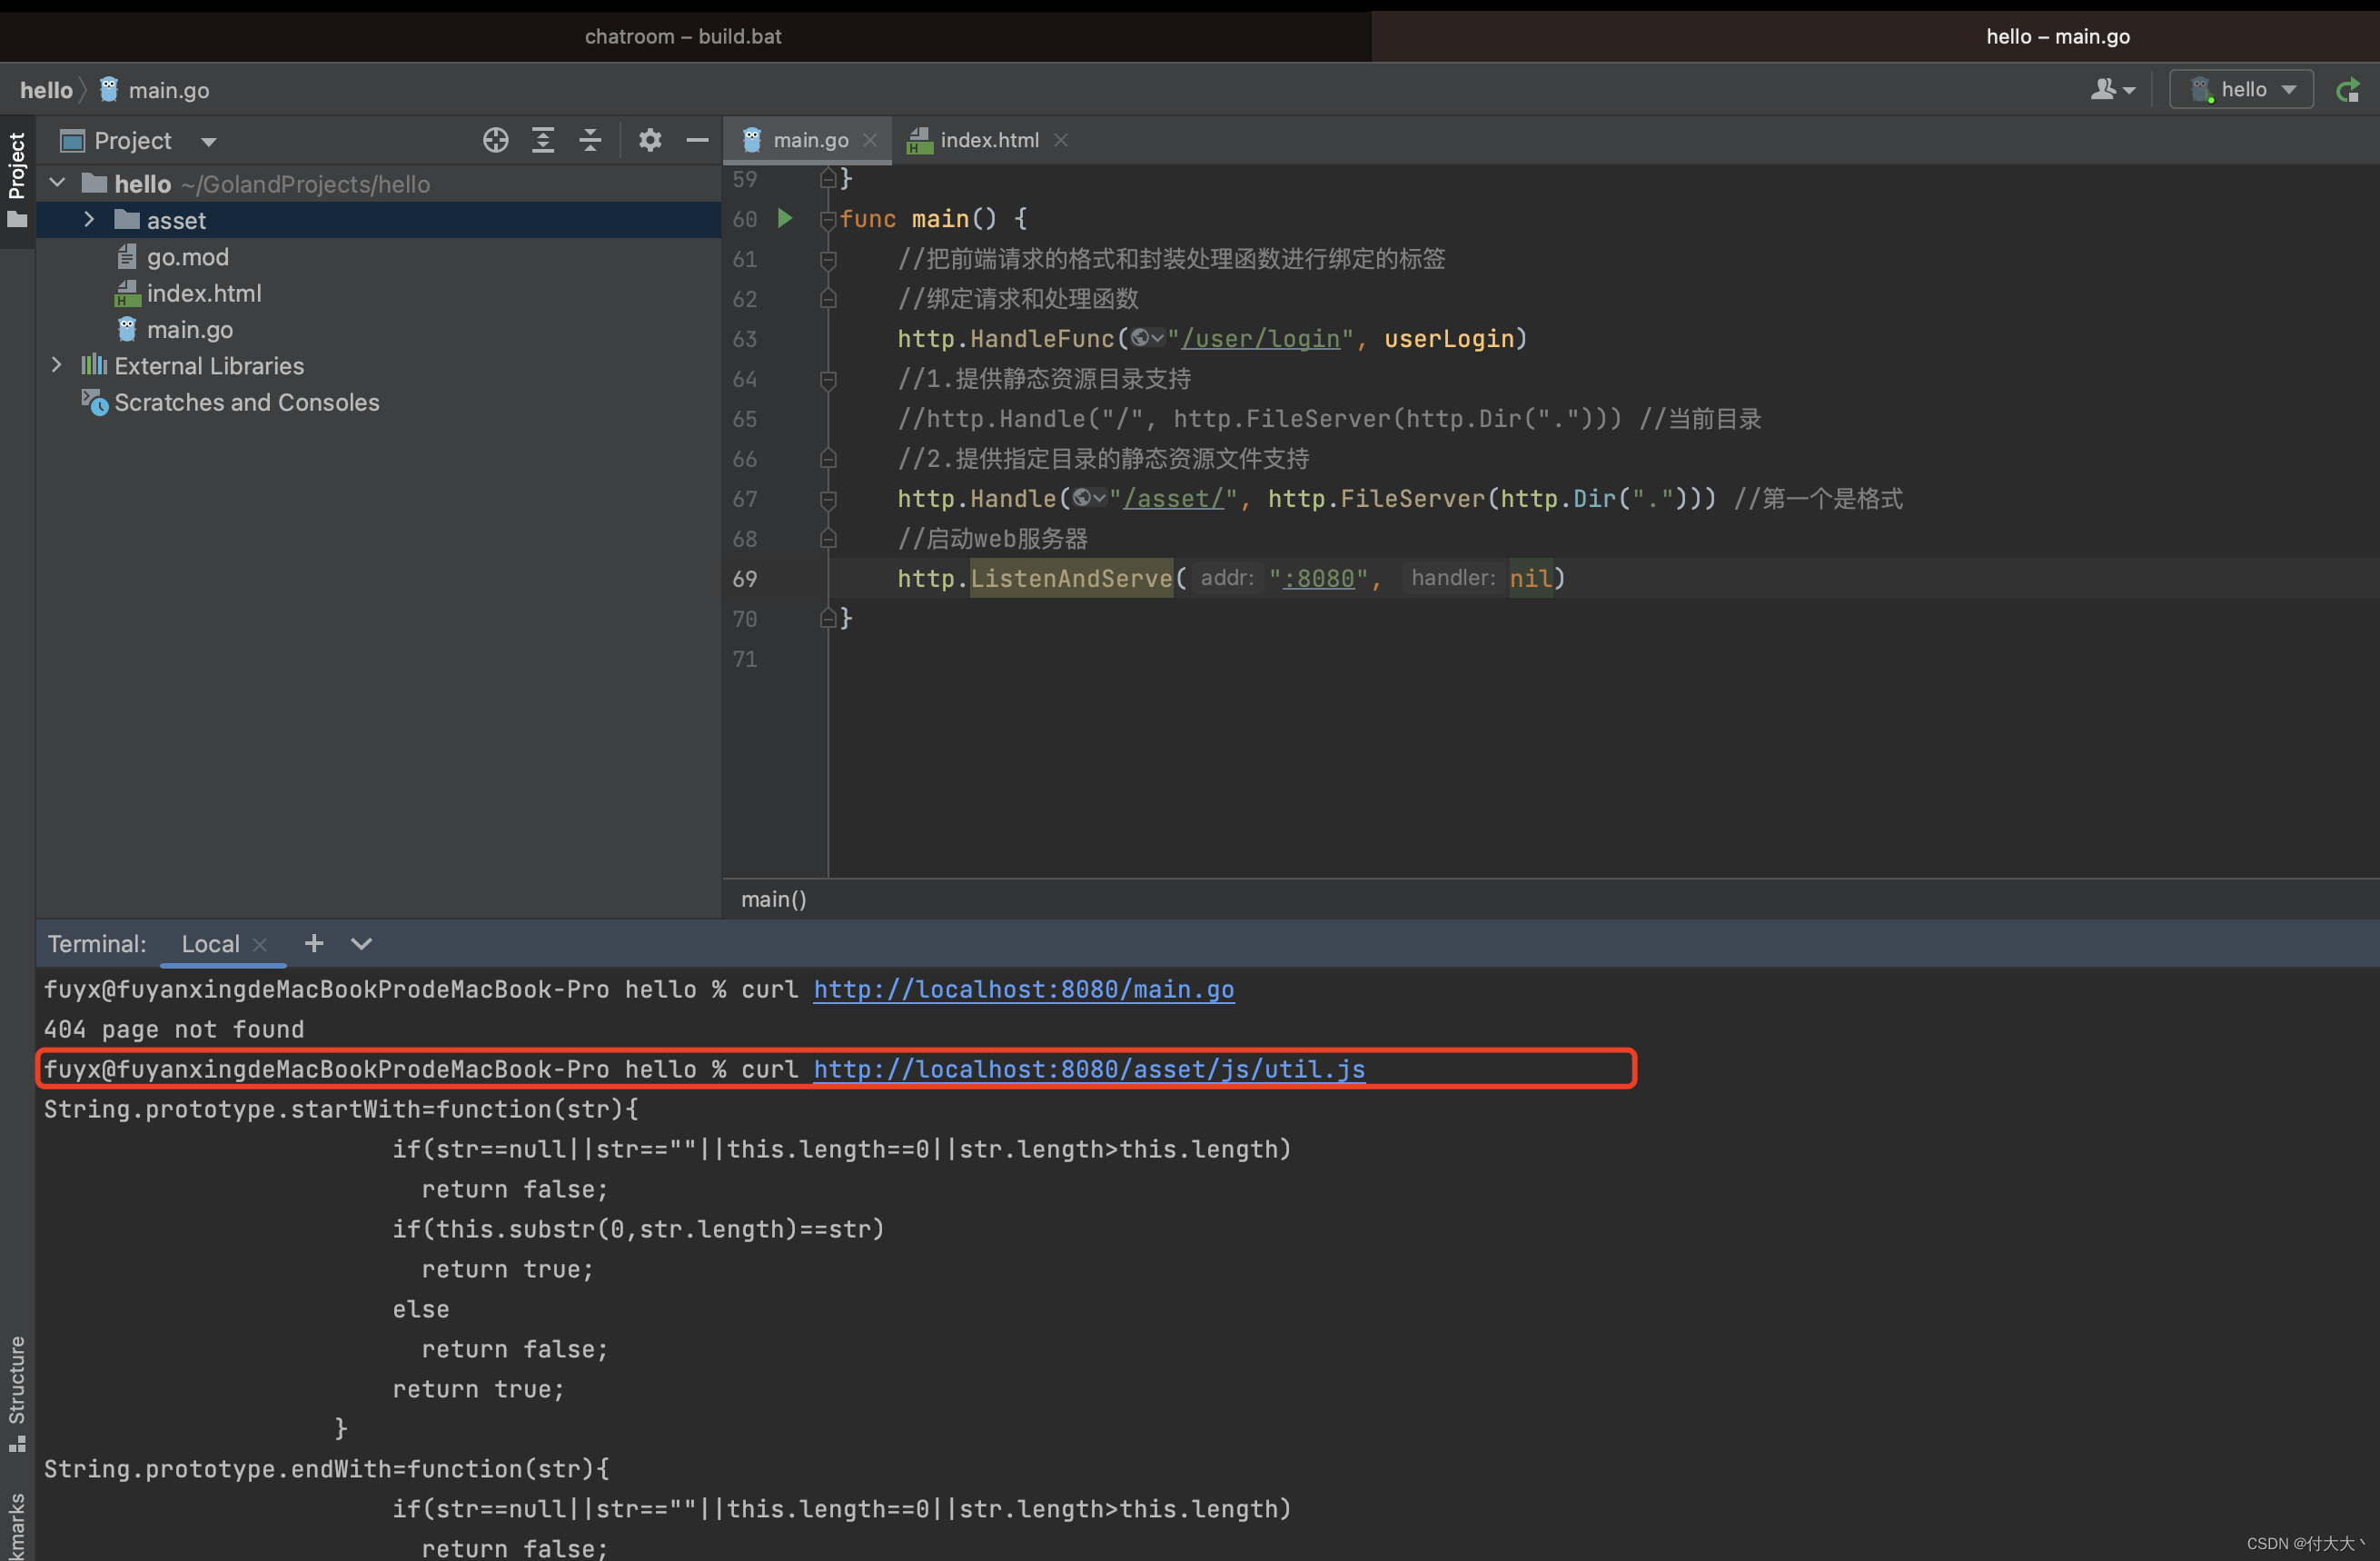
Task: Hide the Project panel with minus icon
Action: (x=697, y=140)
